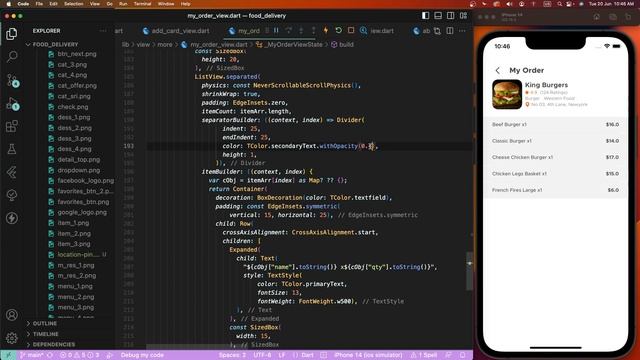Click the more folder breadcrumb
The height and width of the screenshot is (360, 640).
click(165, 44)
